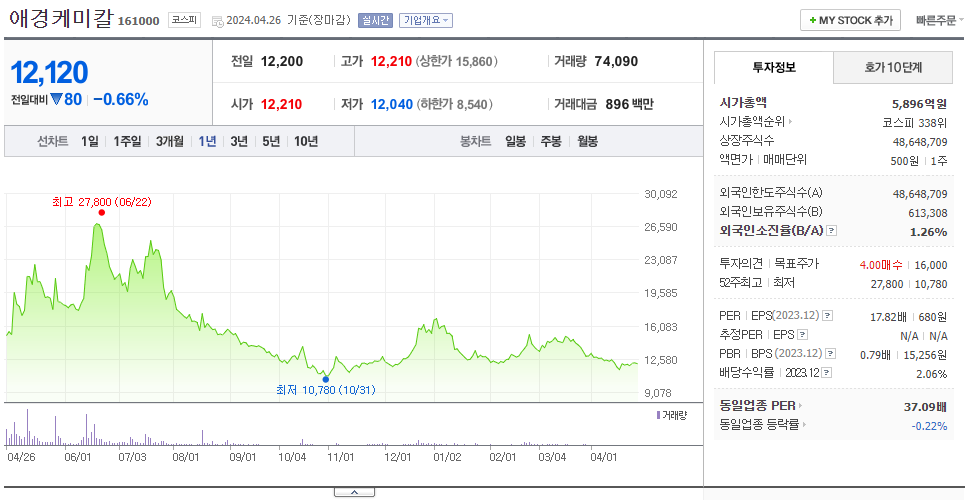Click the 상한가 15,860 text
Image resolution: width=968 pixels, height=500 pixels.
tap(457, 62)
